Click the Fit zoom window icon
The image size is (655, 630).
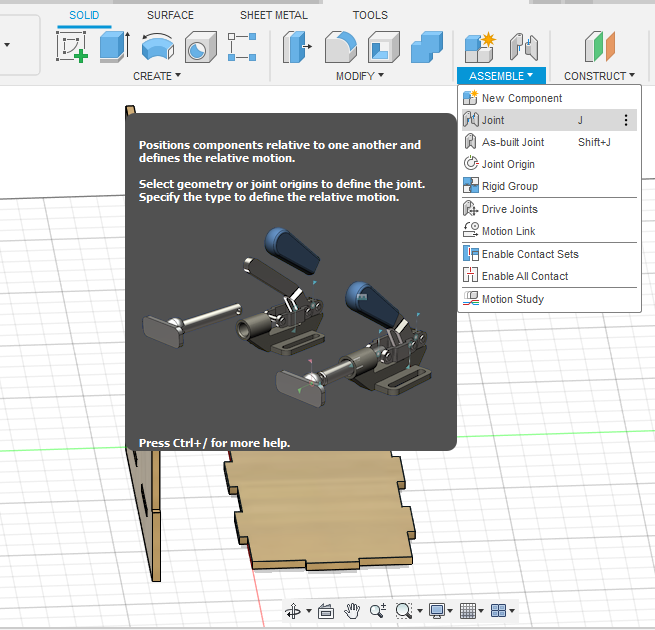(x=404, y=611)
